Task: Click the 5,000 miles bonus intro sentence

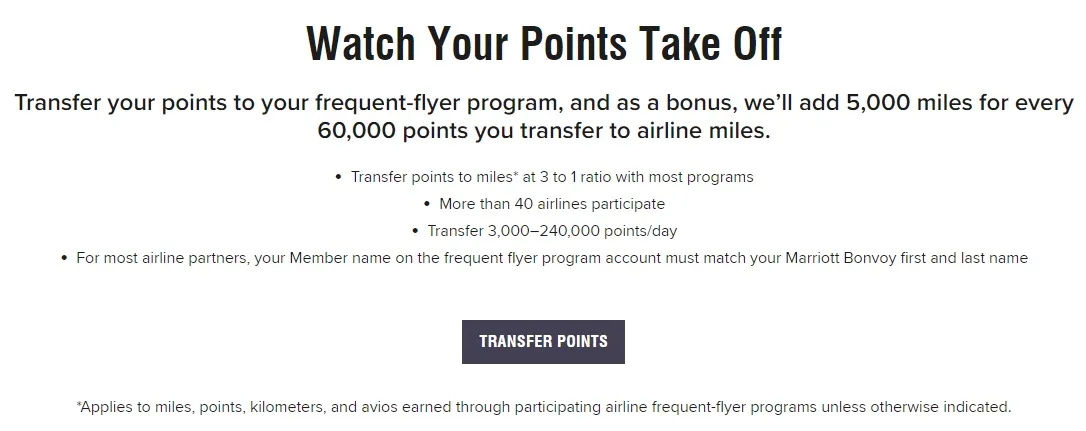Action: pyautogui.click(x=544, y=116)
